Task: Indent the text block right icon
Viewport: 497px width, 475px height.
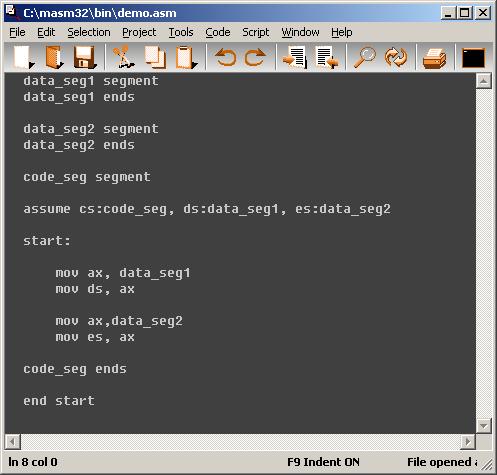Action: pos(294,57)
